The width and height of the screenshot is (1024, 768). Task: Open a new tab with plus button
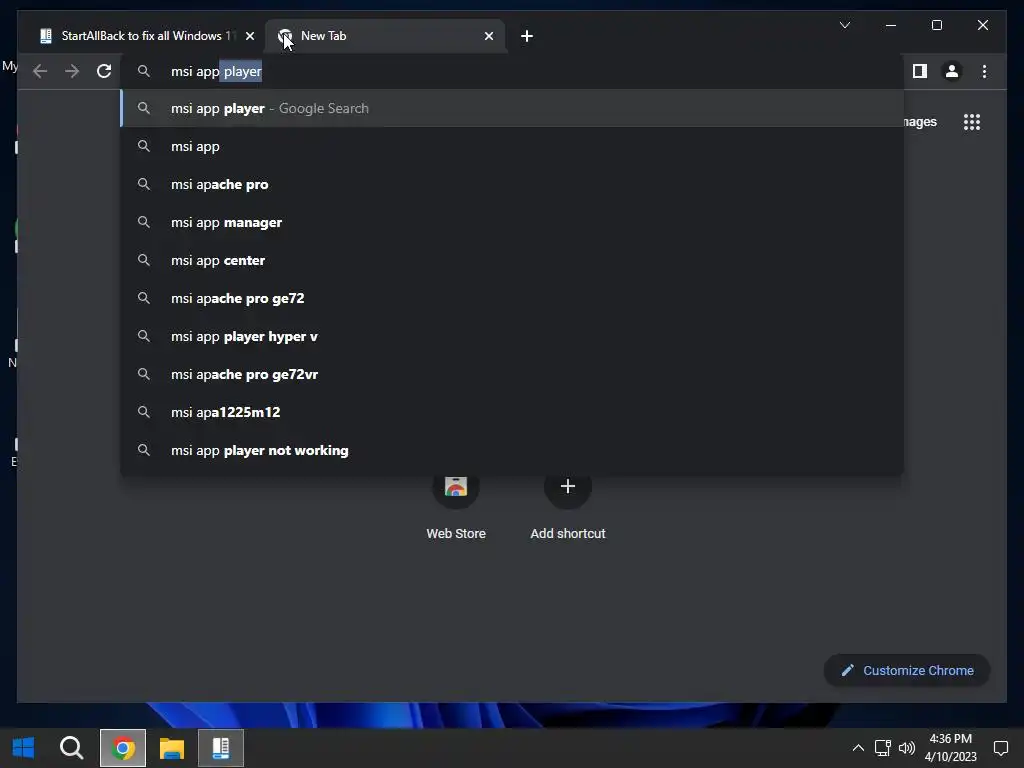pyautogui.click(x=527, y=36)
